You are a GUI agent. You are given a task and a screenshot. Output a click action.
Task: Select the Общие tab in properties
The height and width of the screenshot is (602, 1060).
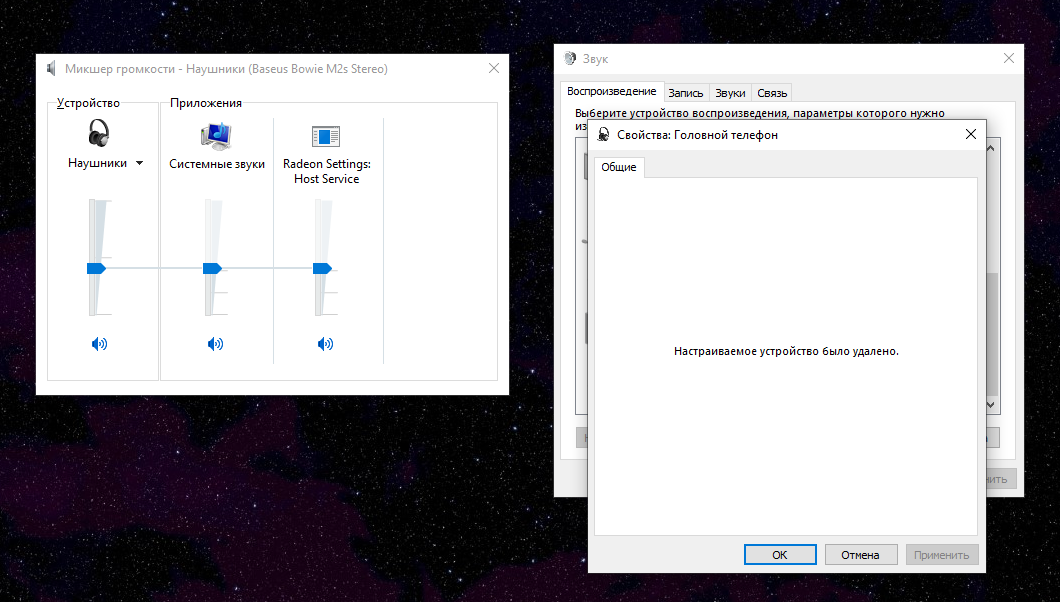pyautogui.click(x=619, y=167)
